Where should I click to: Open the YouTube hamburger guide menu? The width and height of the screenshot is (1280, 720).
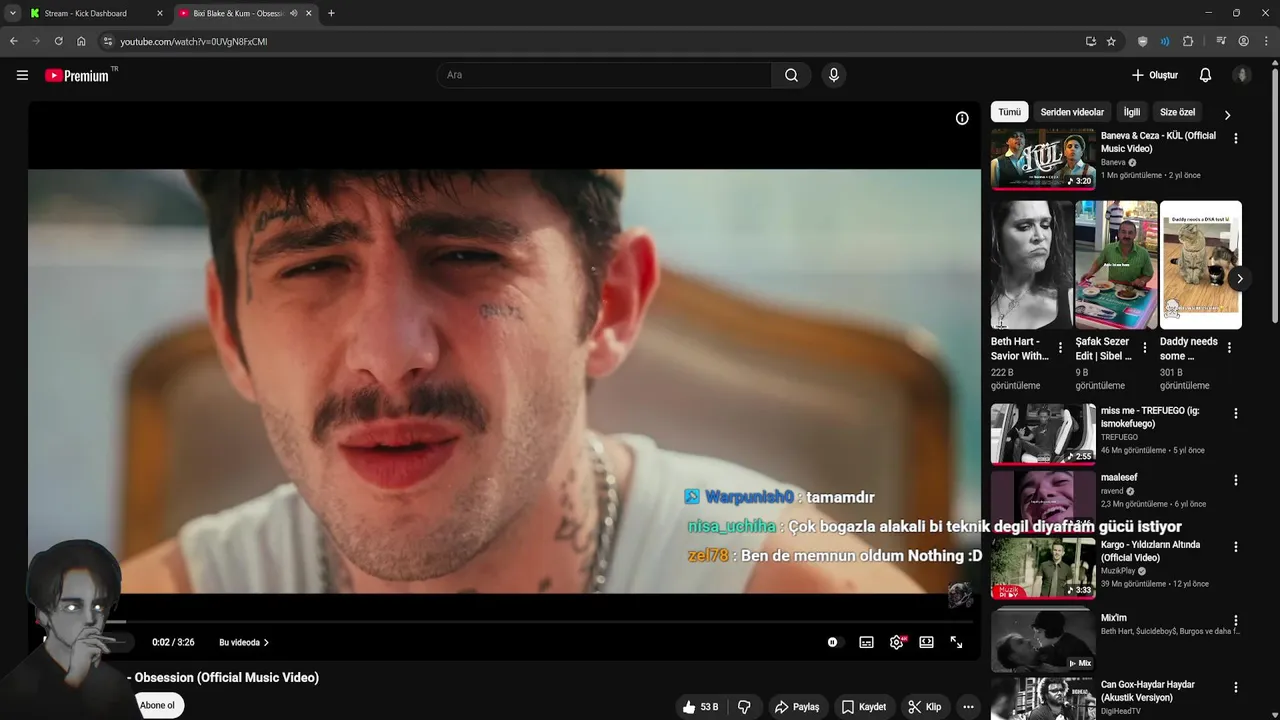pos(22,75)
